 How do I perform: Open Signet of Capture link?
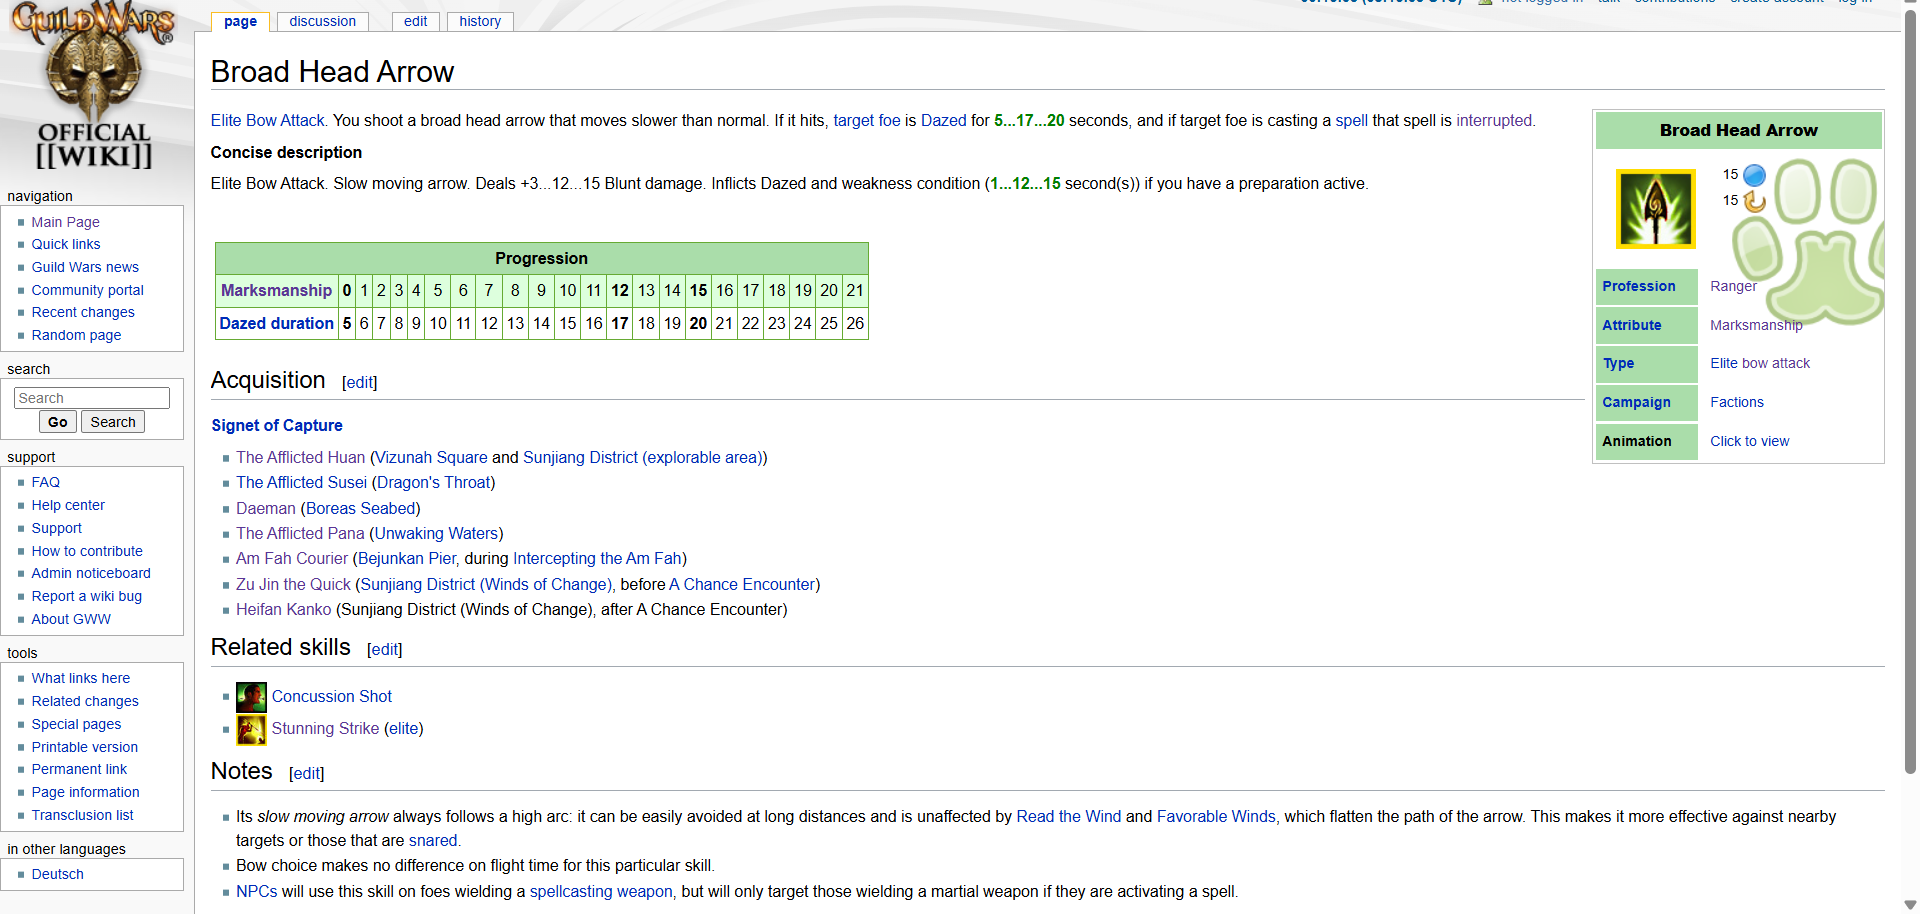[x=277, y=425]
